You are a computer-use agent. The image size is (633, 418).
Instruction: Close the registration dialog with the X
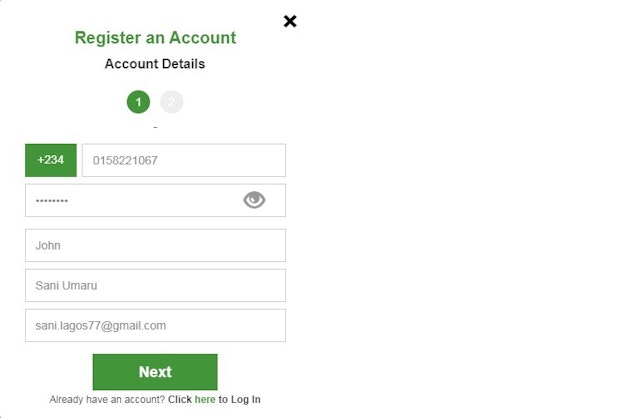290,21
